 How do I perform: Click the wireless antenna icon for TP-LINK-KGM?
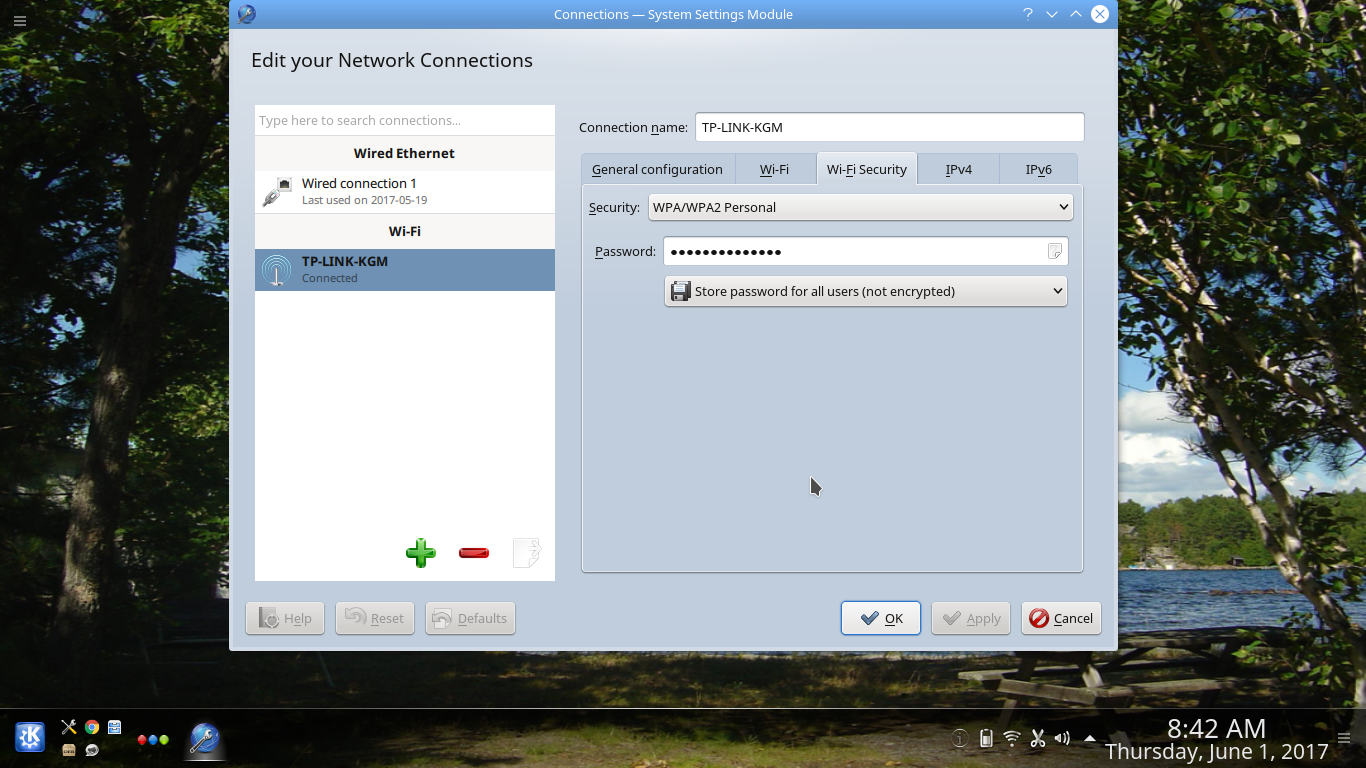click(x=276, y=270)
